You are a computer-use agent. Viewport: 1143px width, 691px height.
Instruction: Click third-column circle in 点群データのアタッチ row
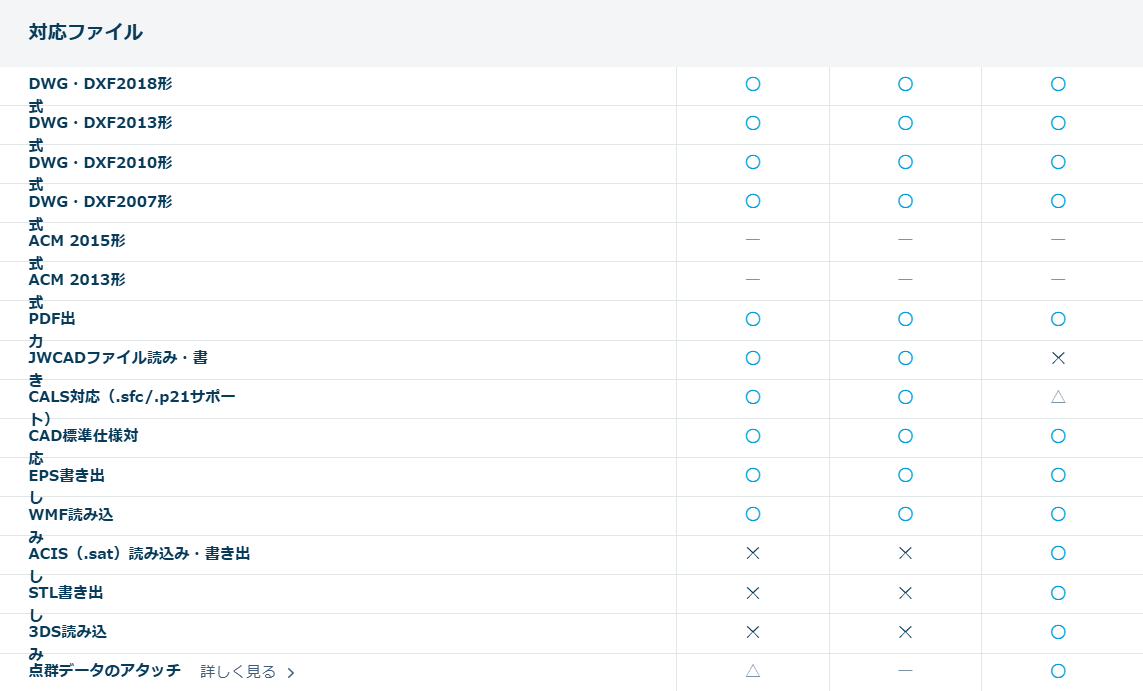tap(1058, 671)
